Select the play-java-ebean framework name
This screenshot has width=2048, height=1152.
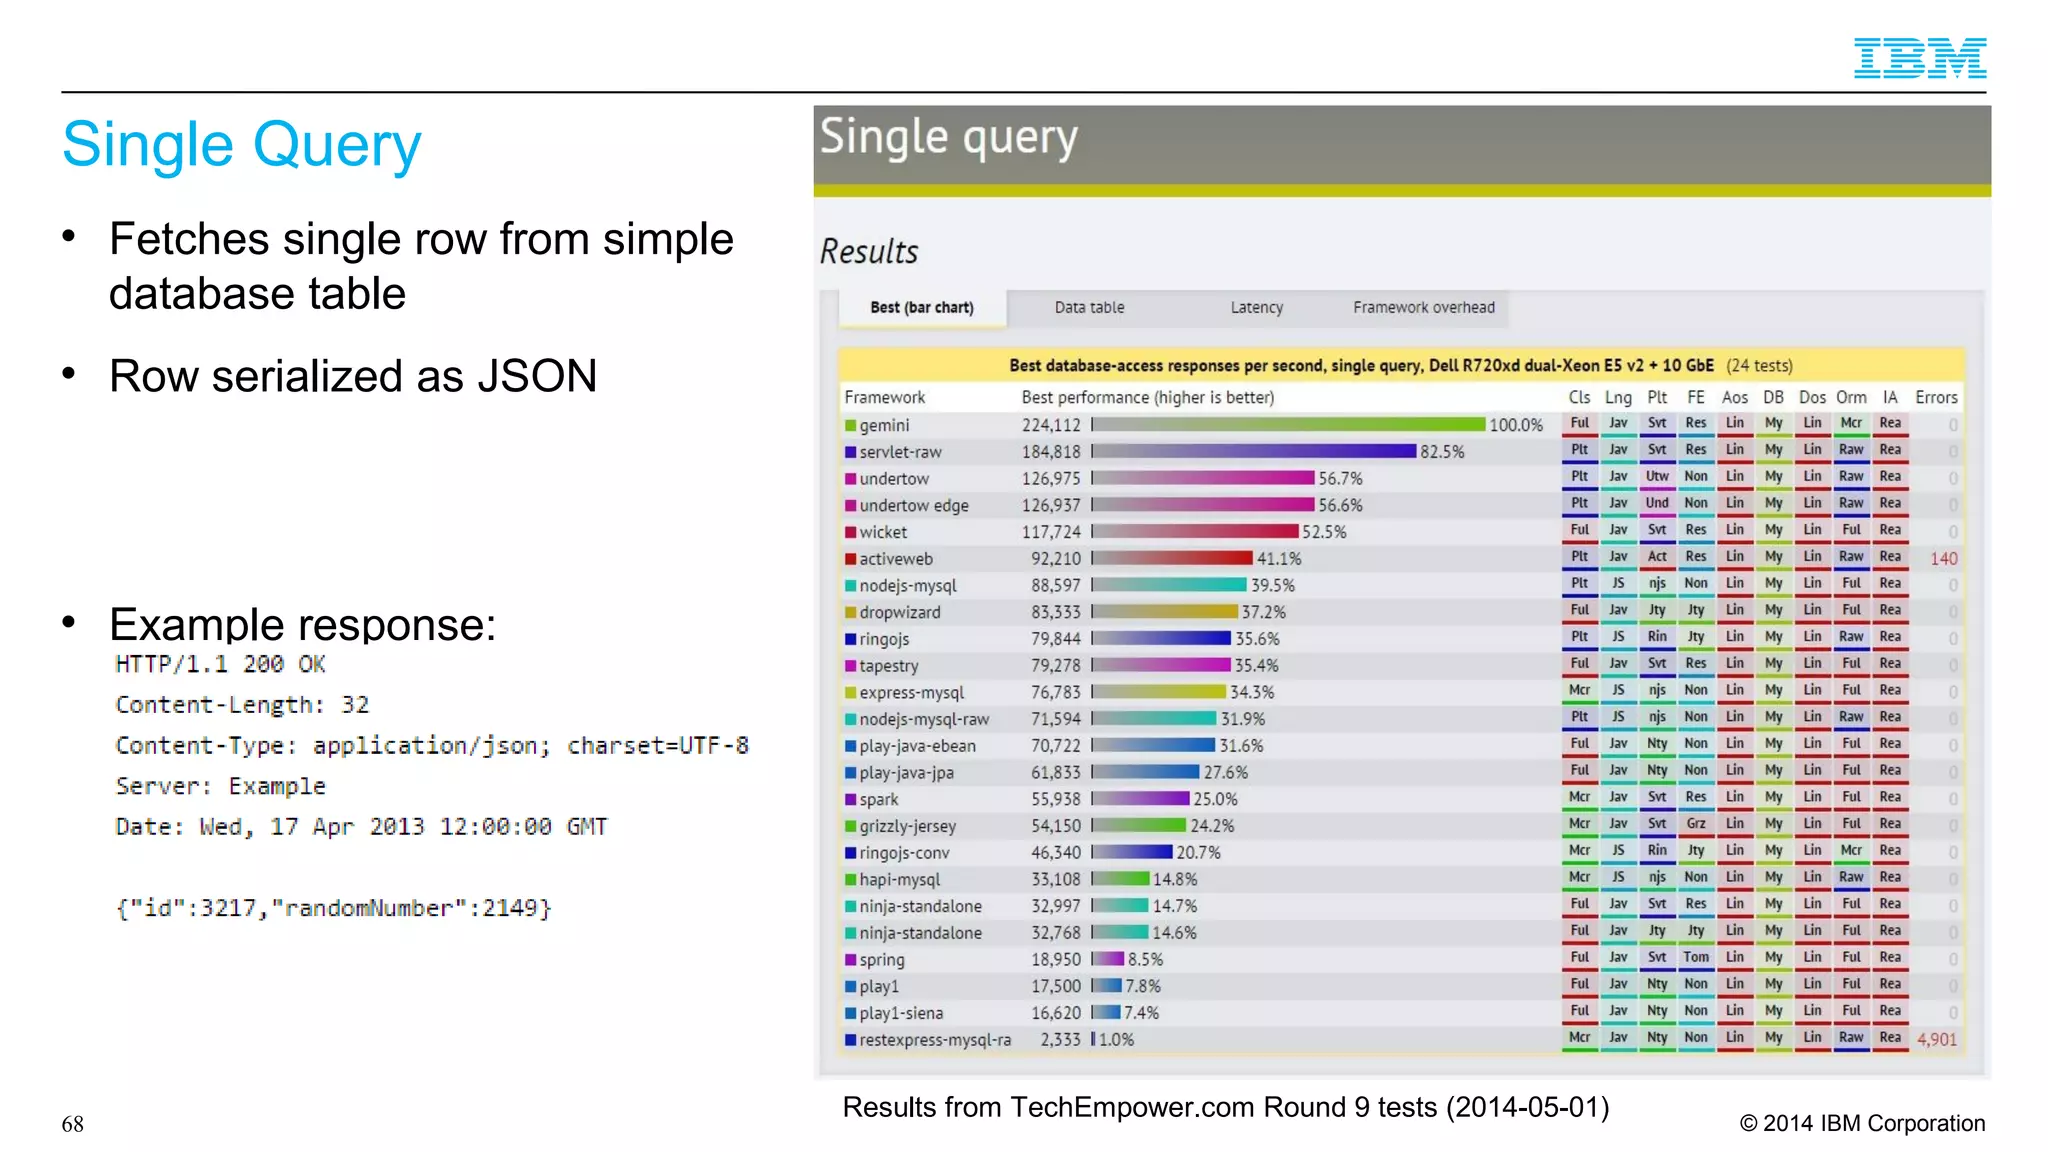918,746
